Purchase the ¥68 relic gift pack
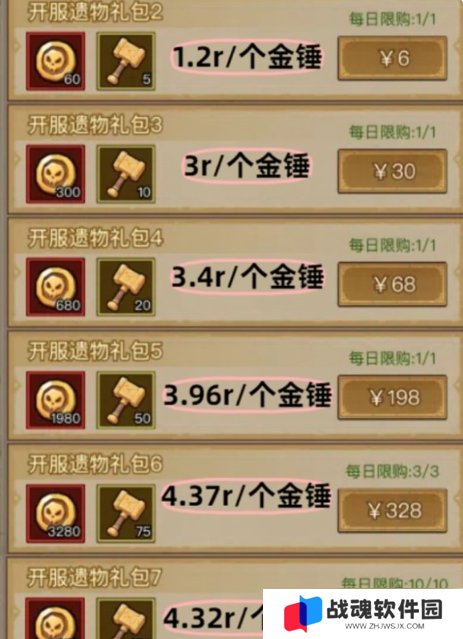The height and width of the screenshot is (639, 463). [392, 284]
